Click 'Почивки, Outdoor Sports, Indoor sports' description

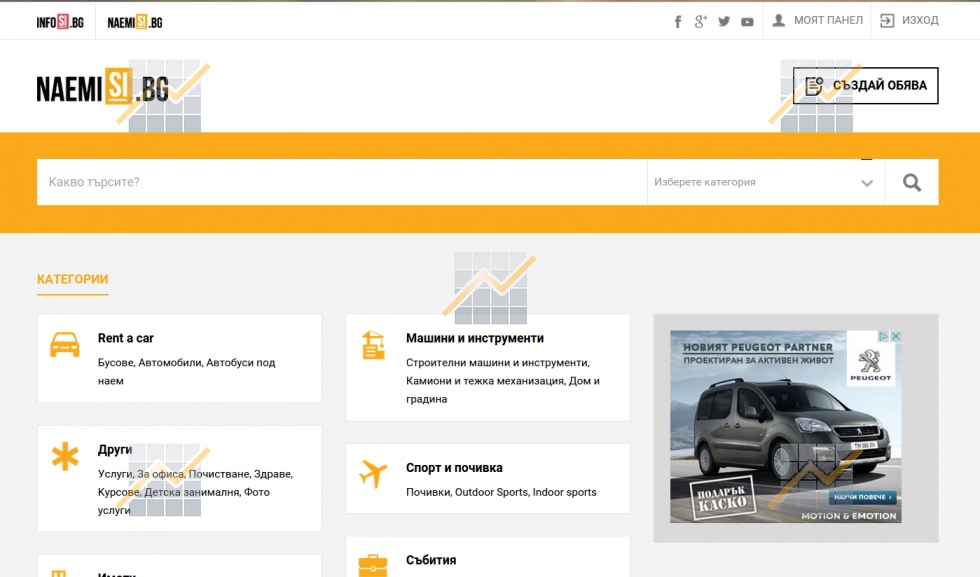coord(501,493)
